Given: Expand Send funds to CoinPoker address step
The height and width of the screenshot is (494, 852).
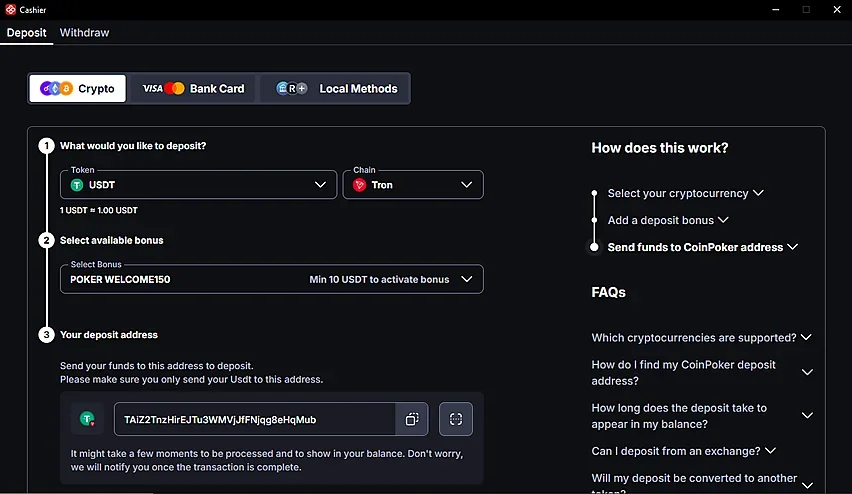Looking at the screenshot, I should 703,247.
